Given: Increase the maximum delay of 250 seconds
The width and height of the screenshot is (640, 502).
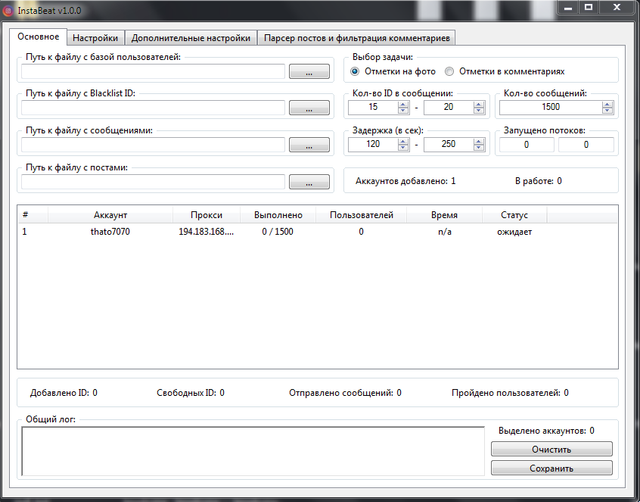Looking at the screenshot, I should point(477,140).
